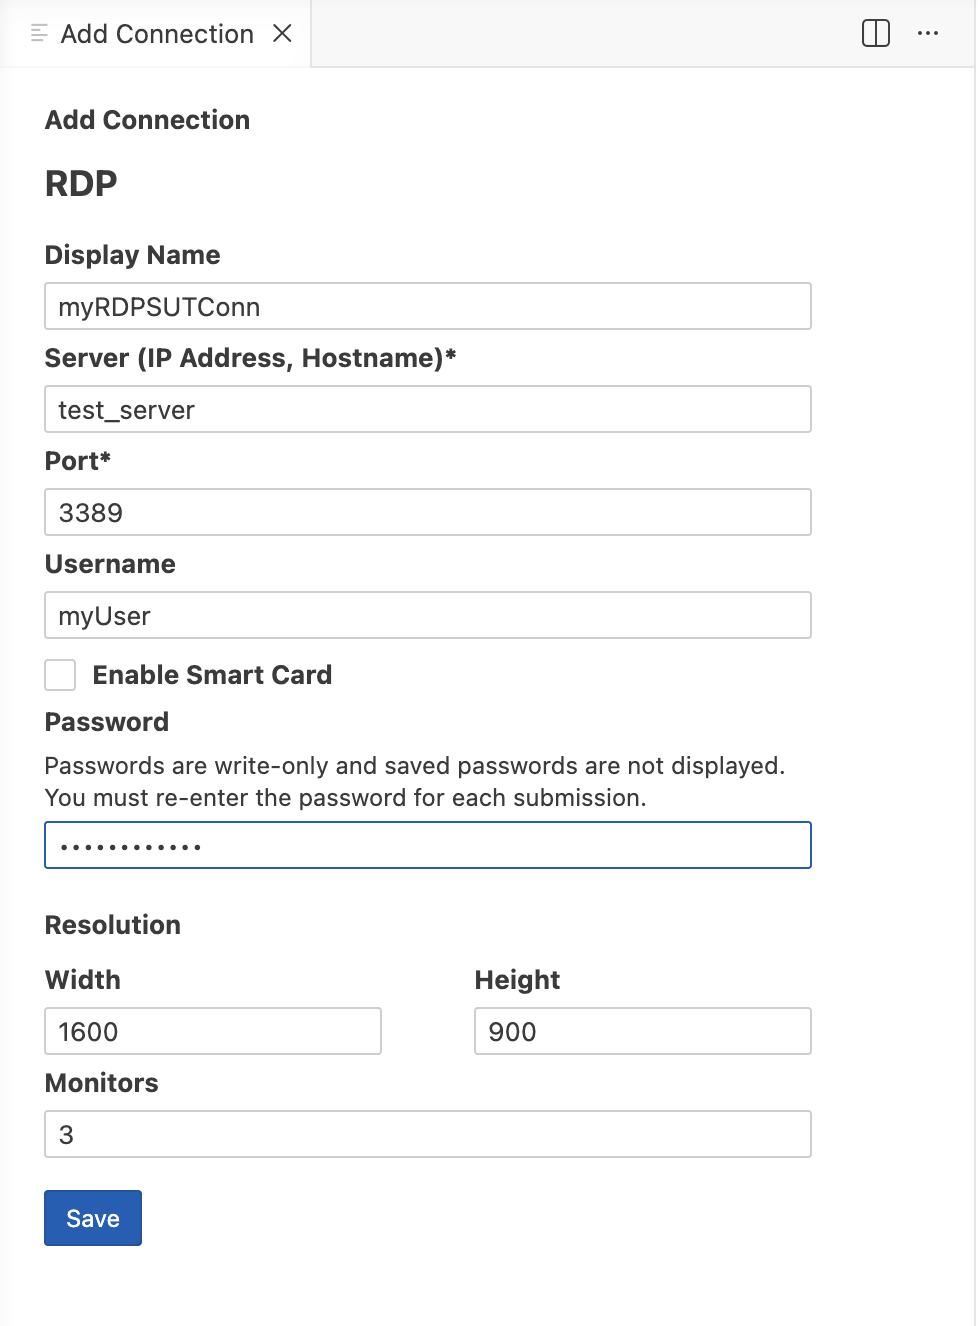Click the Add Connection page title
The image size is (978, 1326).
[x=147, y=120]
